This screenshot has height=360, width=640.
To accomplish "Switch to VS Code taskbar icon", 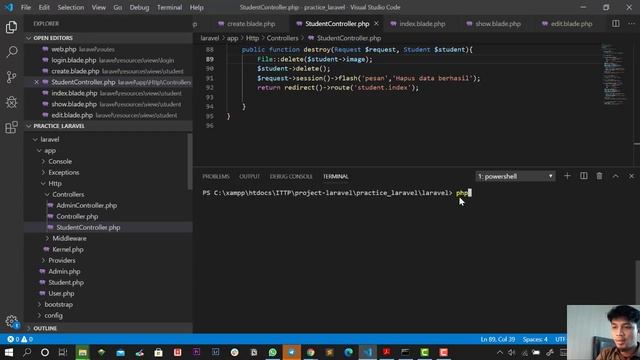I will [367, 352].
